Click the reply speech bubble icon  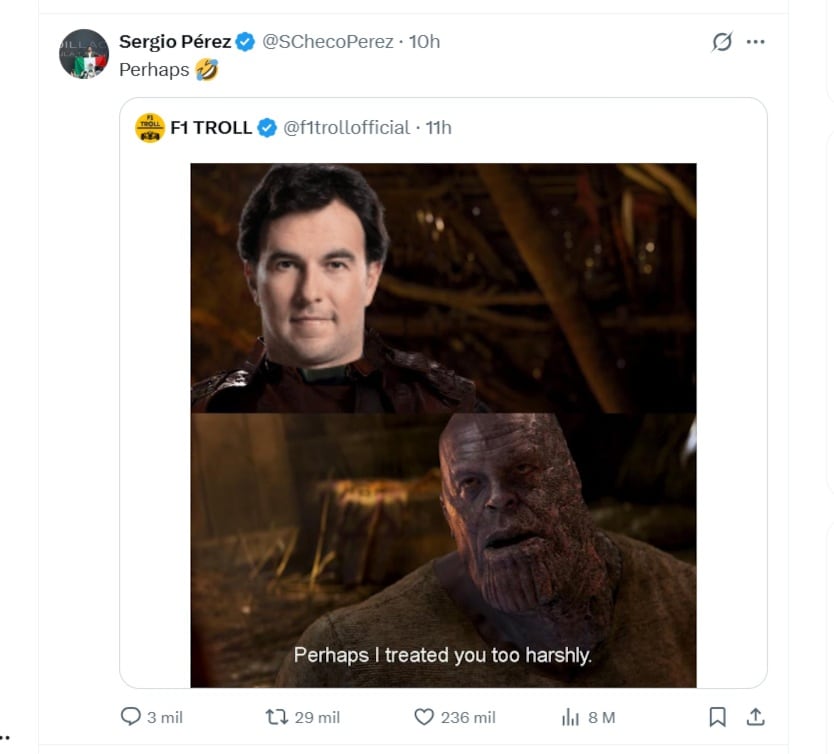tap(131, 717)
